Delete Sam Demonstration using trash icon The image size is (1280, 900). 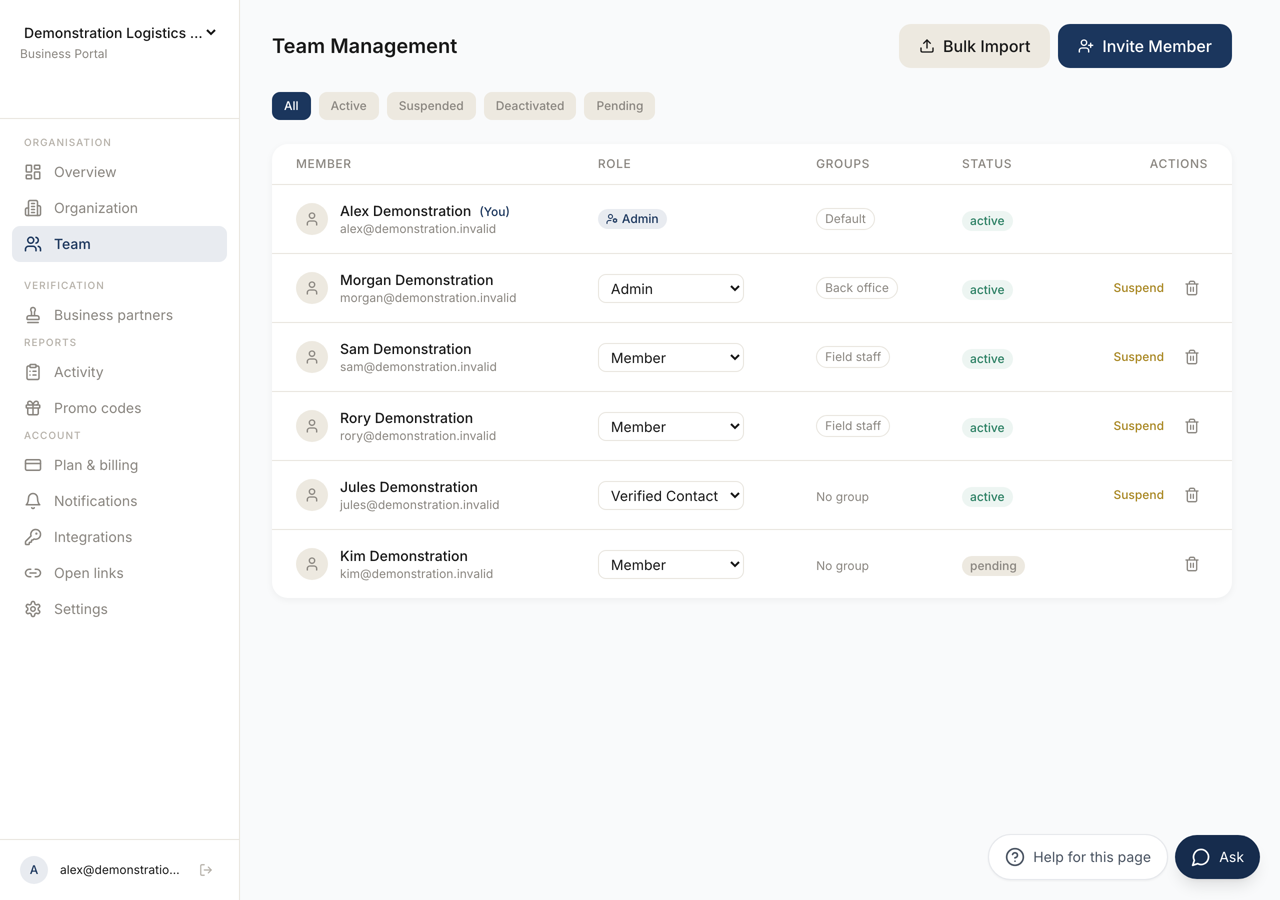click(x=1192, y=357)
